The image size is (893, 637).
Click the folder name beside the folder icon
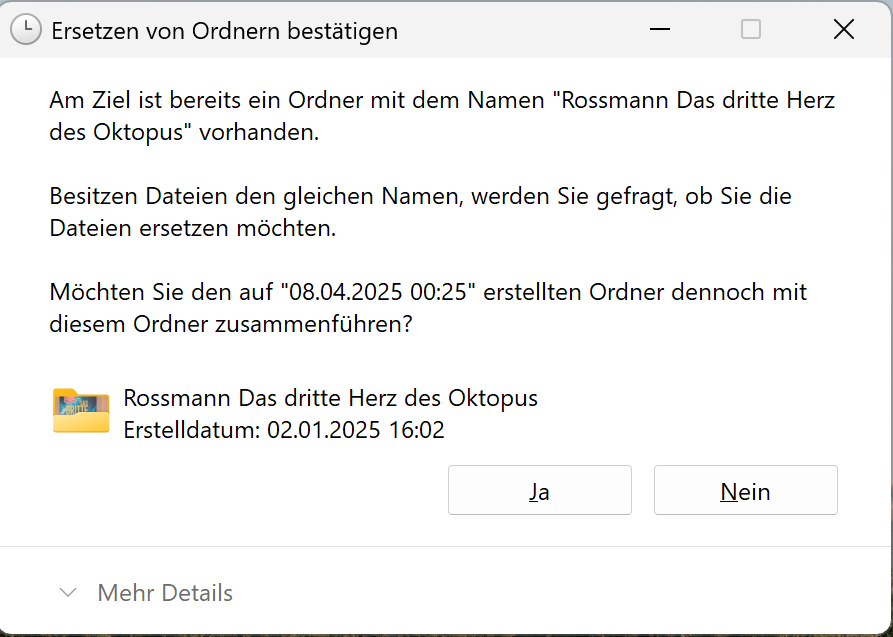coord(330,398)
